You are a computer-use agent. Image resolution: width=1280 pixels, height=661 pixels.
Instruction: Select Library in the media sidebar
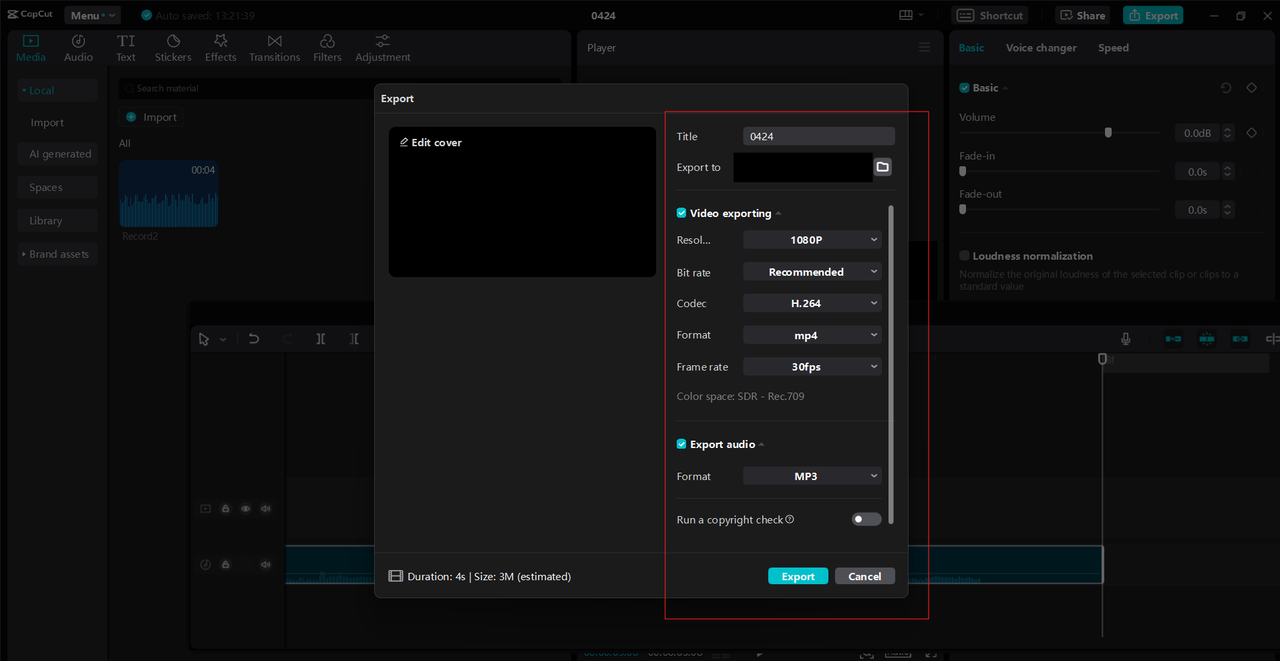[57, 221]
